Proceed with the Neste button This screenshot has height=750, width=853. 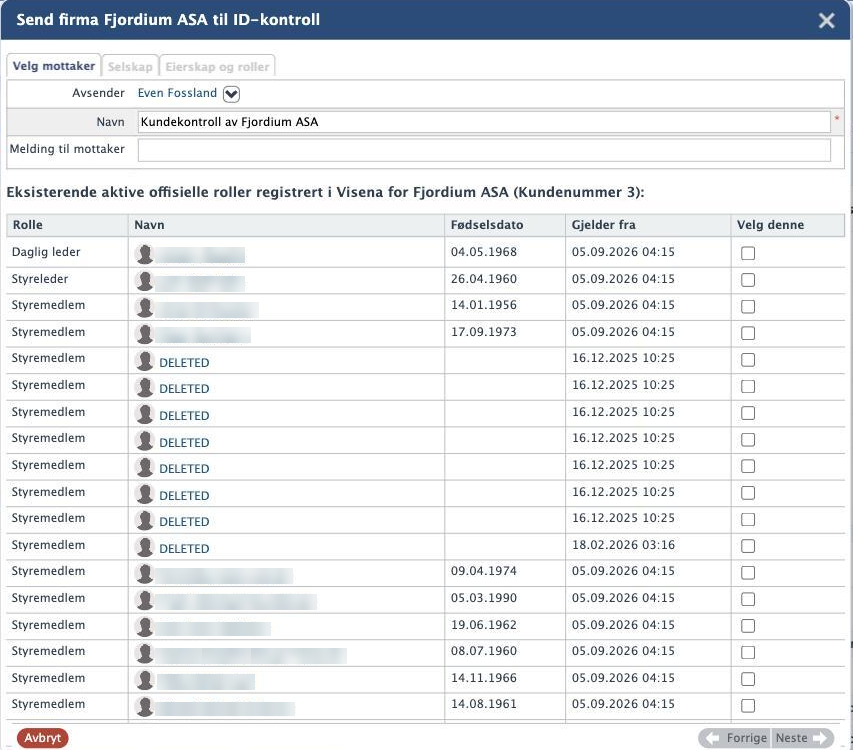[802, 738]
